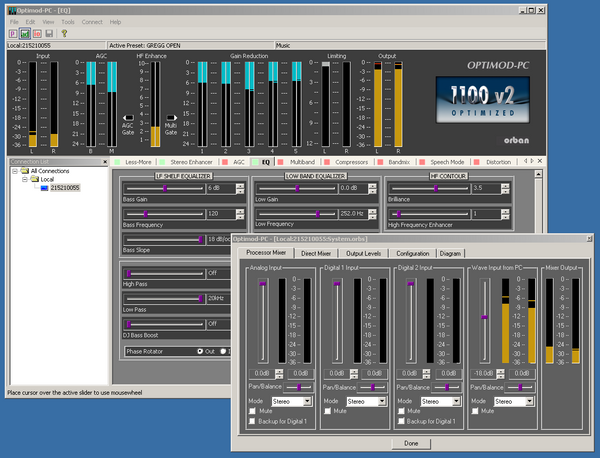600x458 pixels.
Task: Click the Bass Gain slider
Action: pyautogui.click(x=165, y=188)
